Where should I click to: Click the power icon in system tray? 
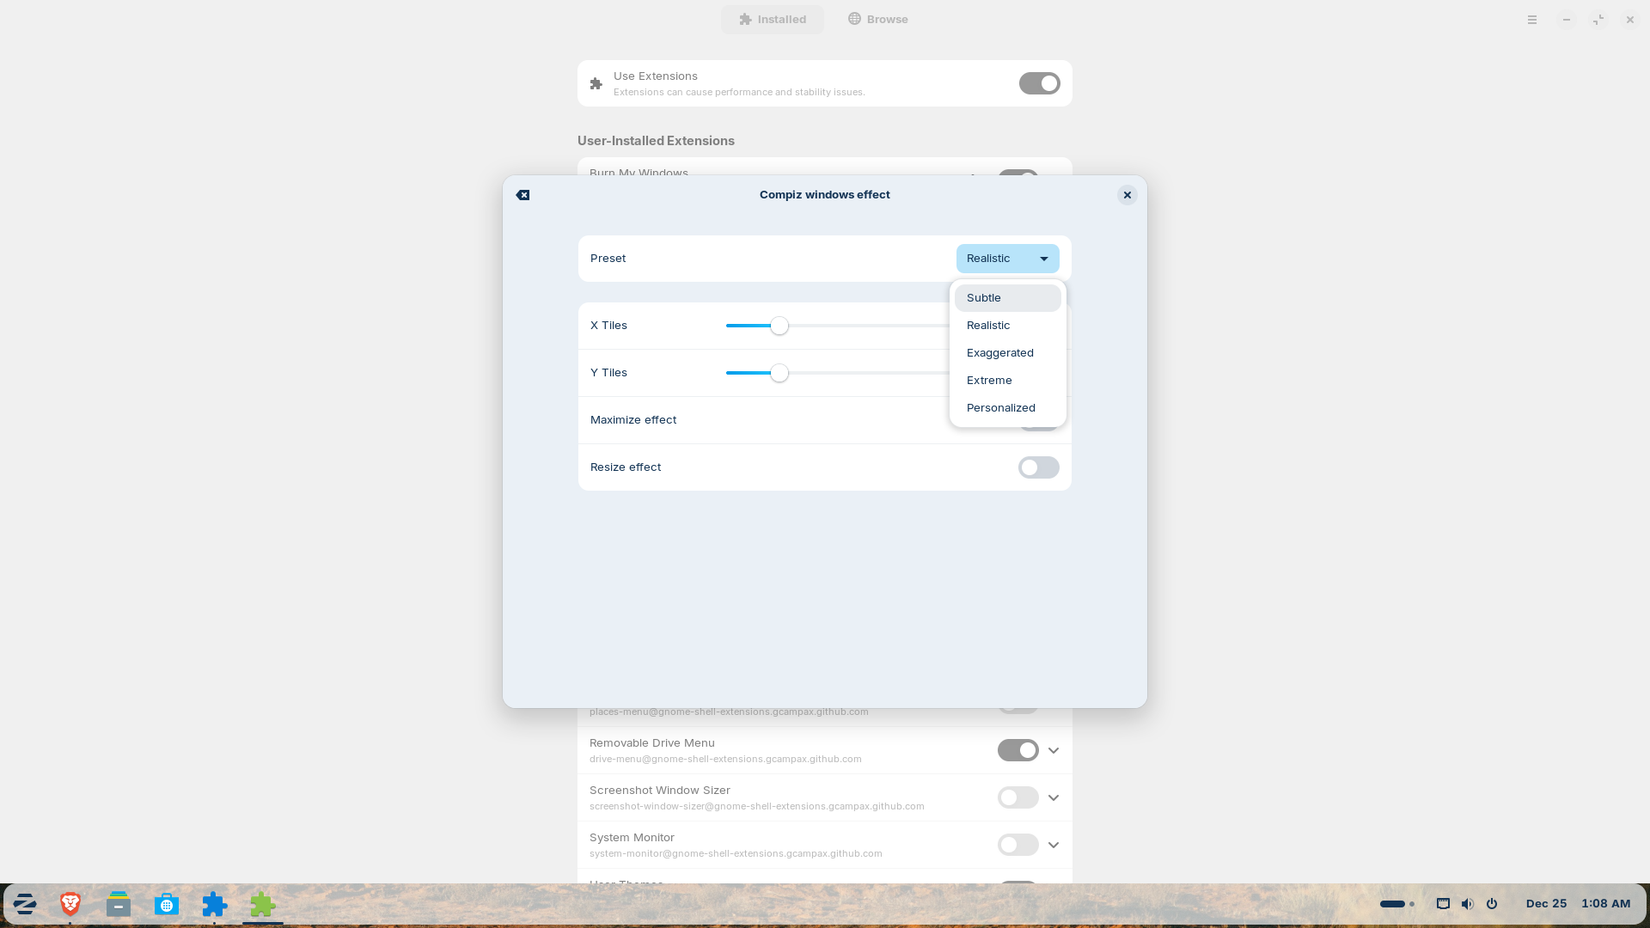(1491, 904)
